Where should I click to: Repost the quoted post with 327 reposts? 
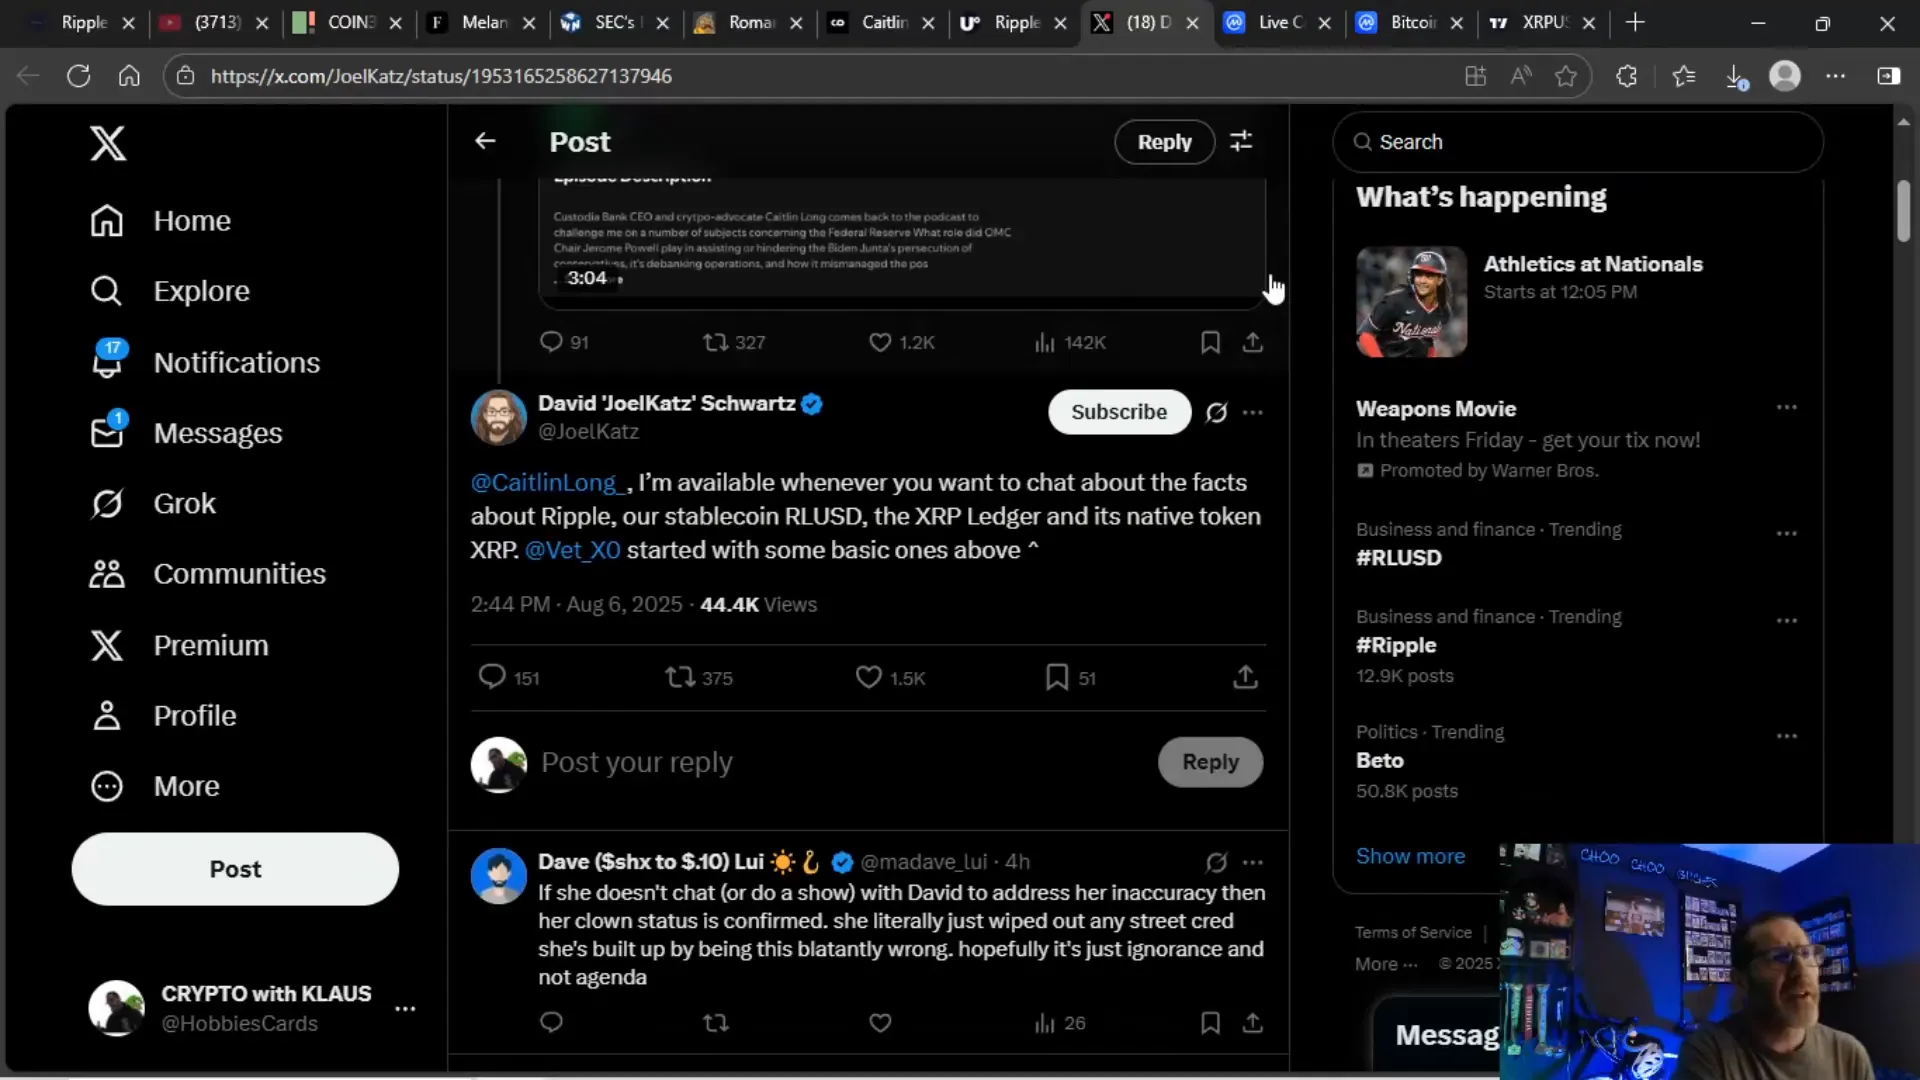coord(734,342)
